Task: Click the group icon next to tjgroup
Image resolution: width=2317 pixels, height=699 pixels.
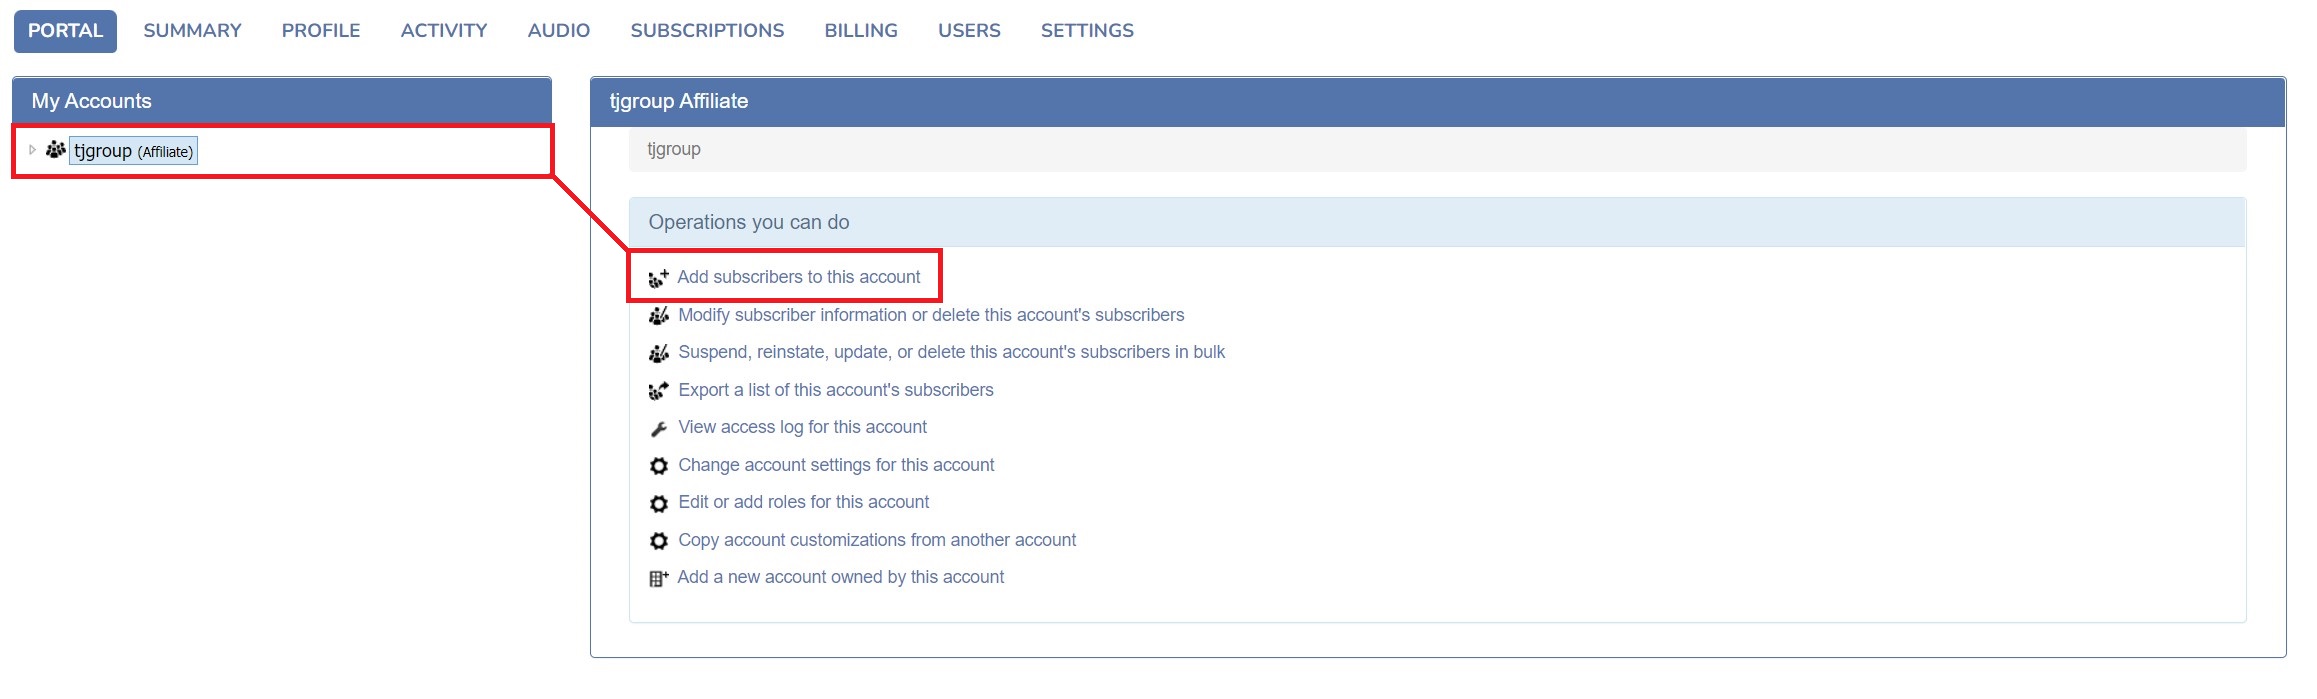Action: [x=56, y=150]
